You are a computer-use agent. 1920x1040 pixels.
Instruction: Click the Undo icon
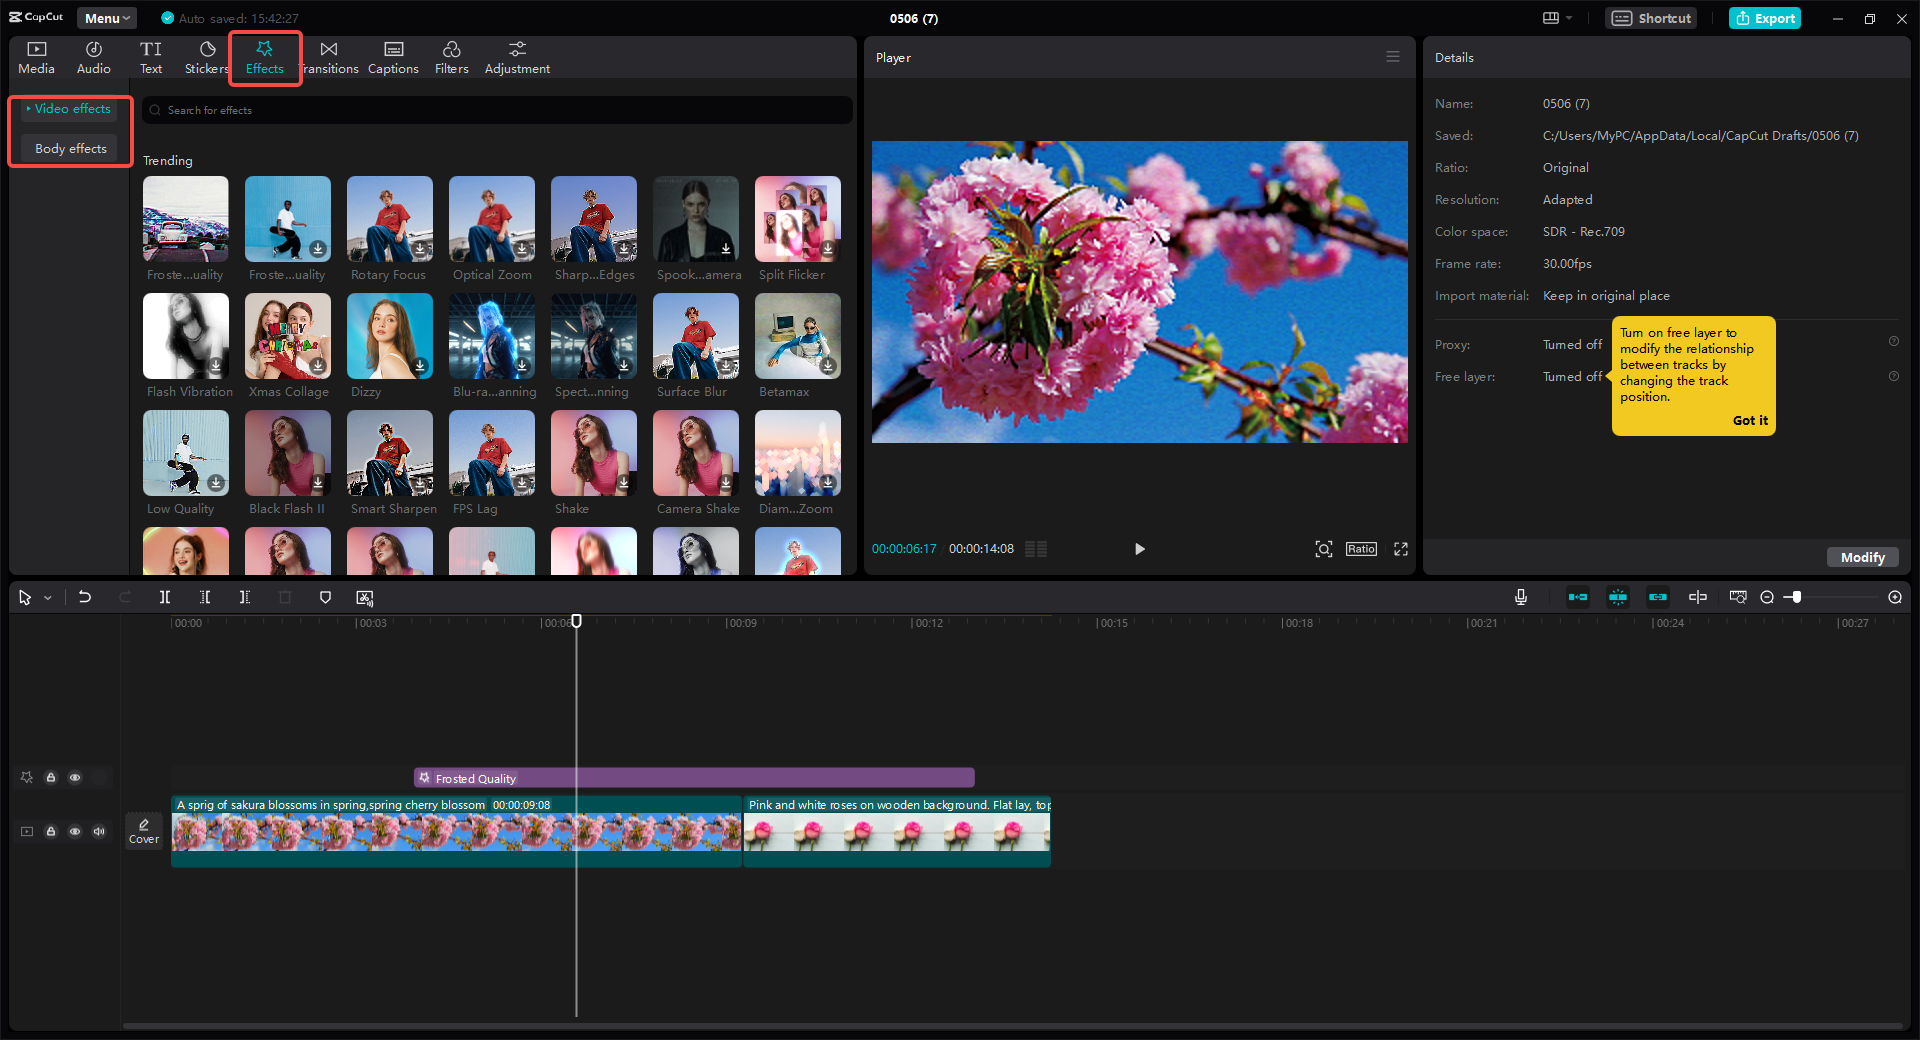click(85, 597)
